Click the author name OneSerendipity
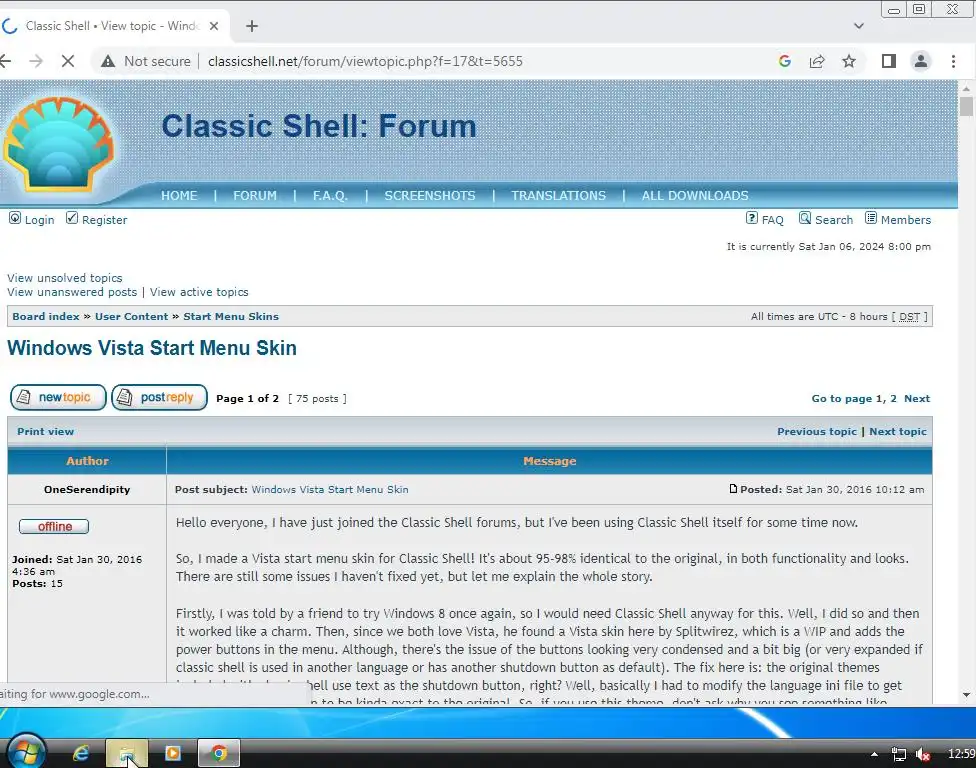This screenshot has width=976, height=768. (x=87, y=489)
